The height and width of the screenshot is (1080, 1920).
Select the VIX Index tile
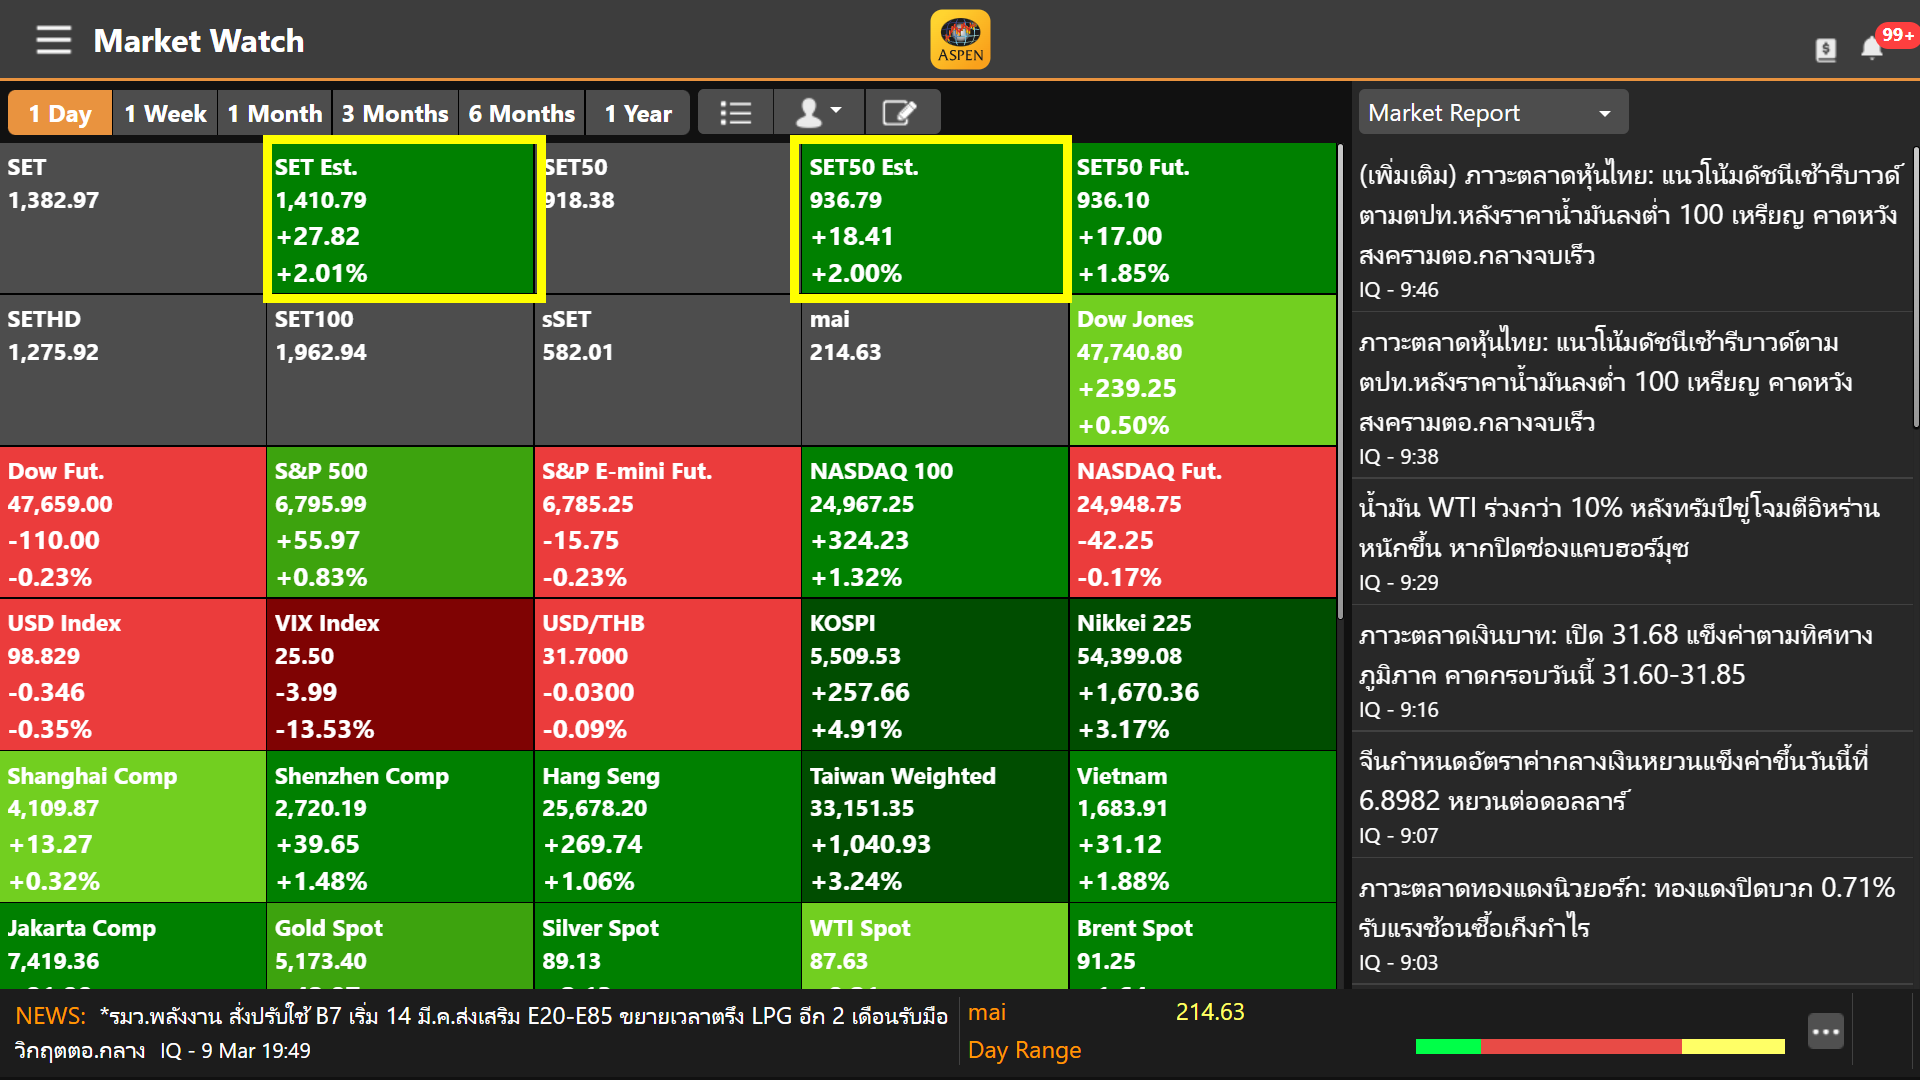400,675
